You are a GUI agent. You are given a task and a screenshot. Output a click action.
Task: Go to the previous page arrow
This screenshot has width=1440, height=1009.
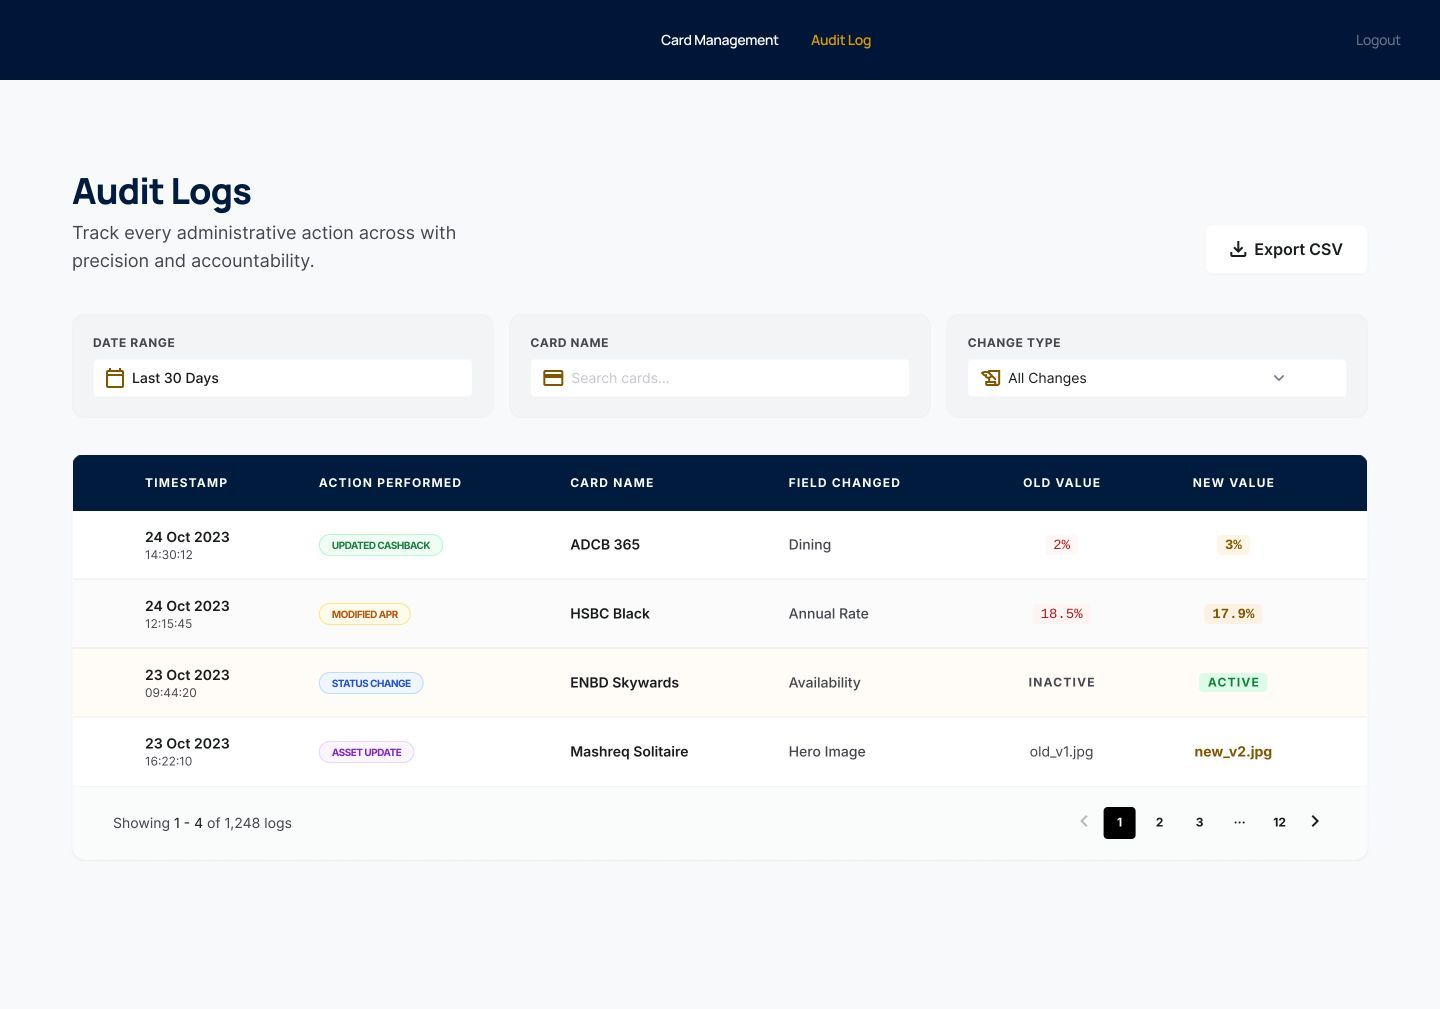pyautogui.click(x=1084, y=822)
